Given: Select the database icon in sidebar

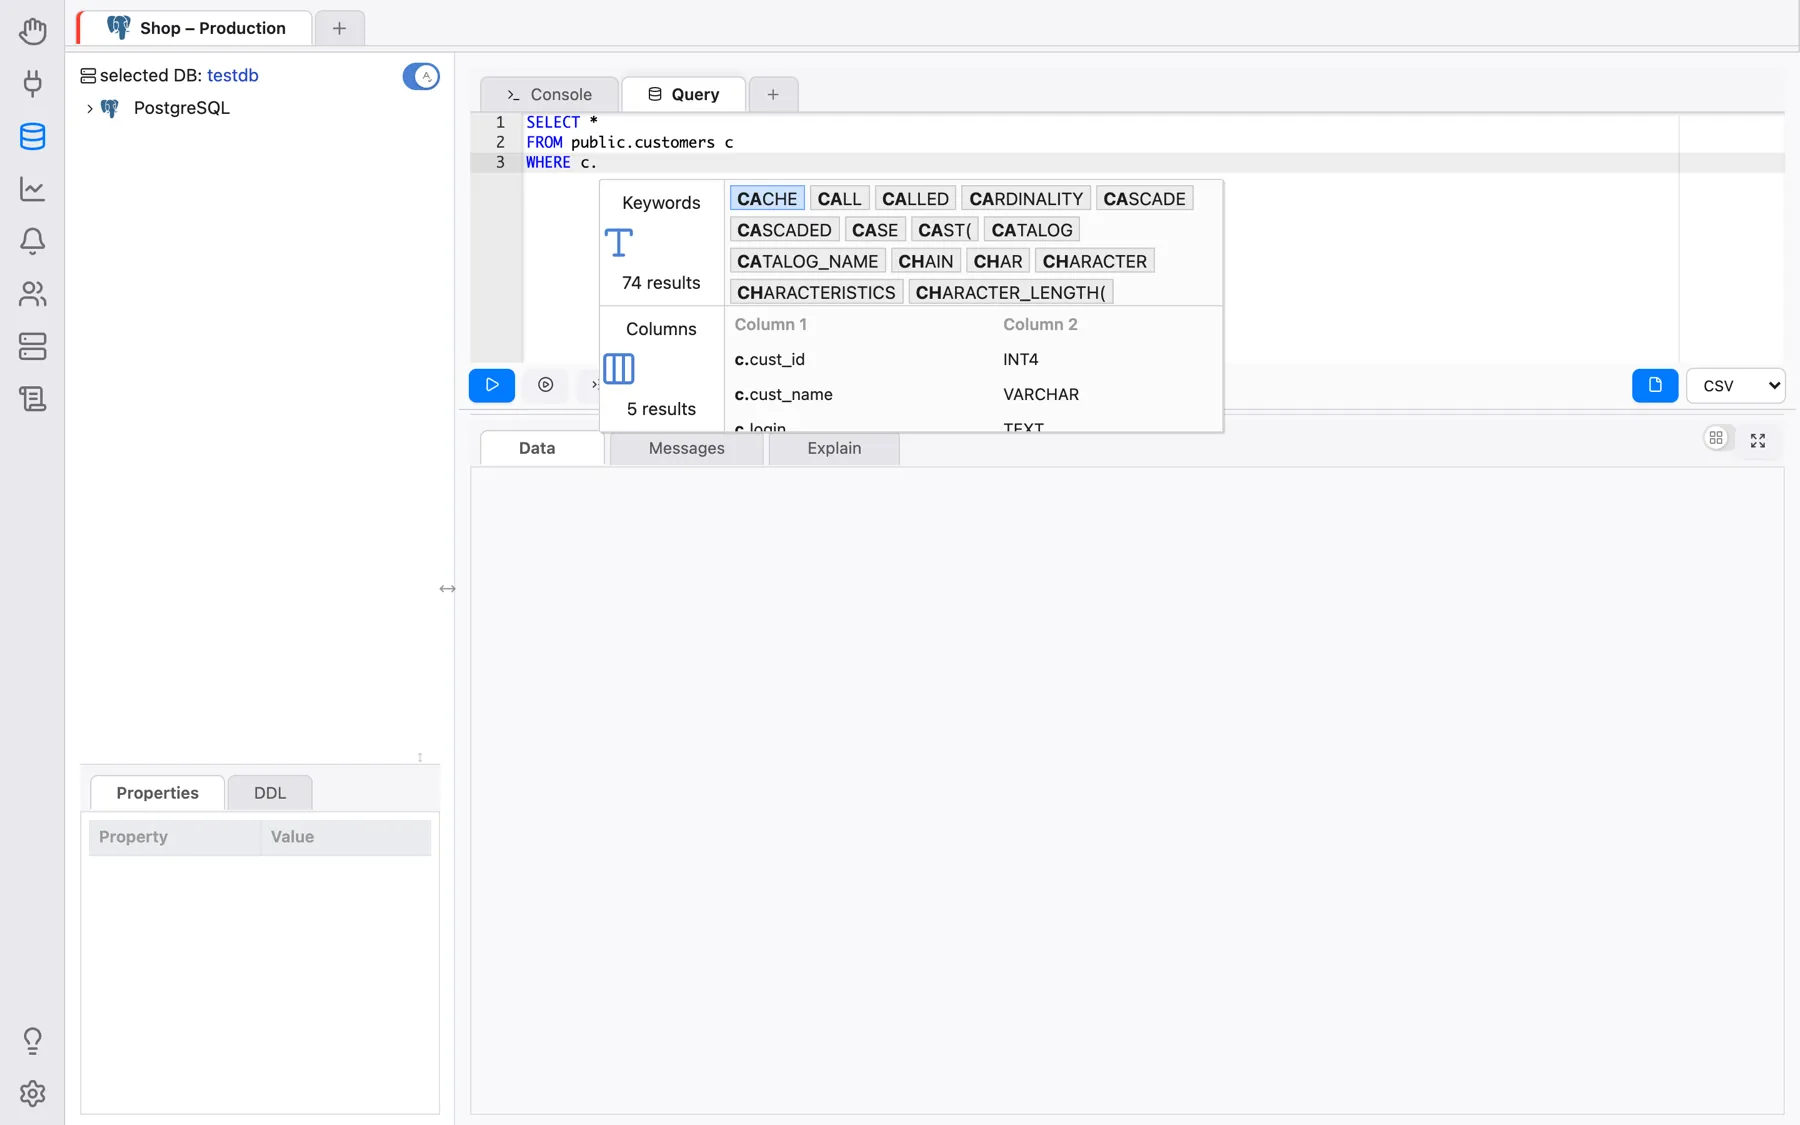Looking at the screenshot, I should pos(32,136).
